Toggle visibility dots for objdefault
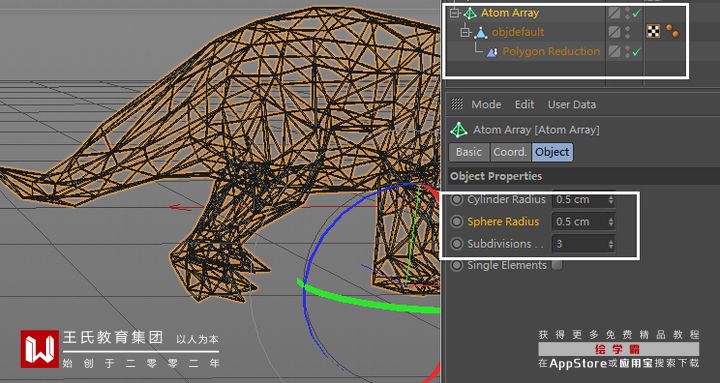Screen dimensions: 720x383 coord(627,32)
